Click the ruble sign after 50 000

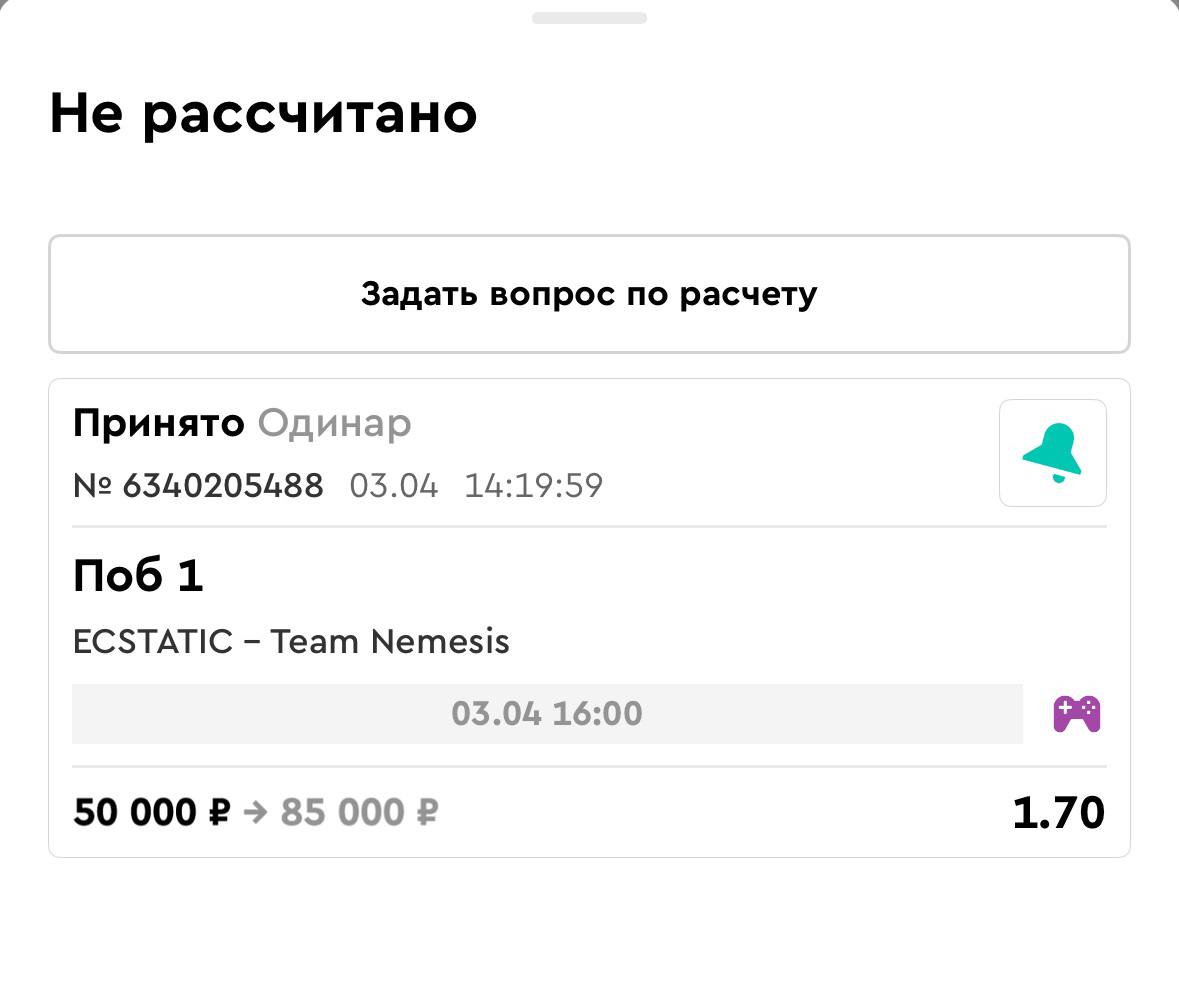[219, 812]
